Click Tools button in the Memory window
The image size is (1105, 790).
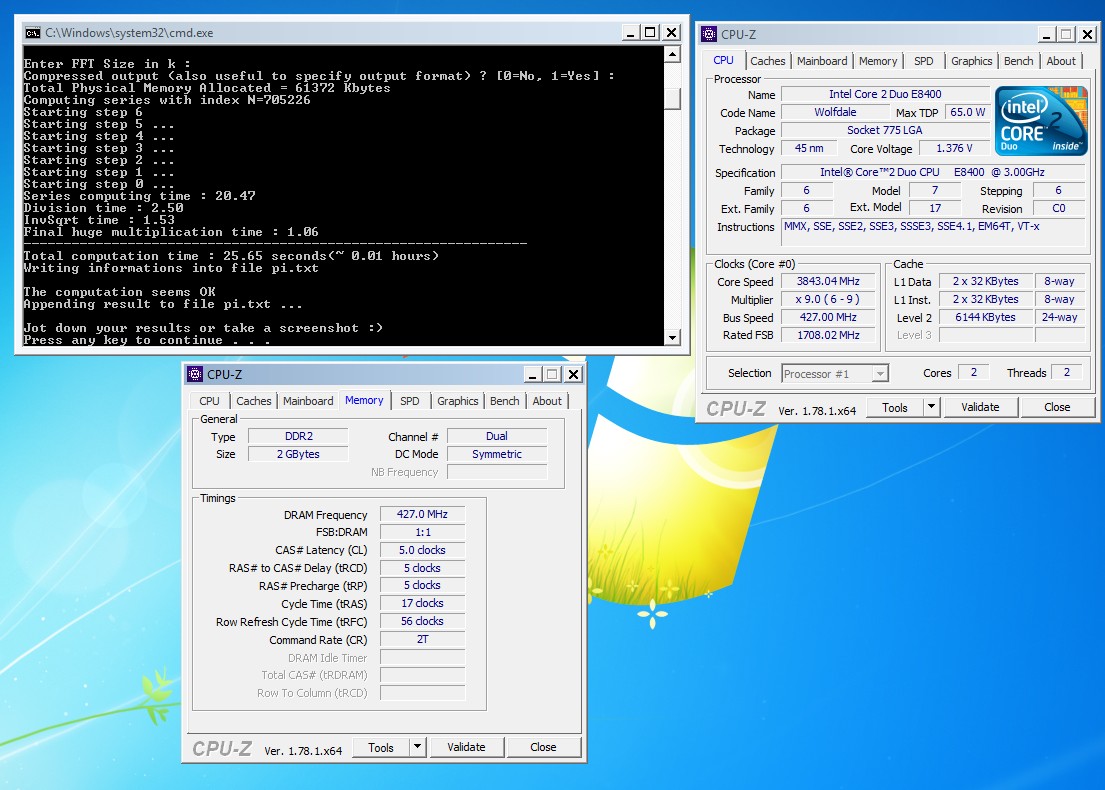pos(381,747)
